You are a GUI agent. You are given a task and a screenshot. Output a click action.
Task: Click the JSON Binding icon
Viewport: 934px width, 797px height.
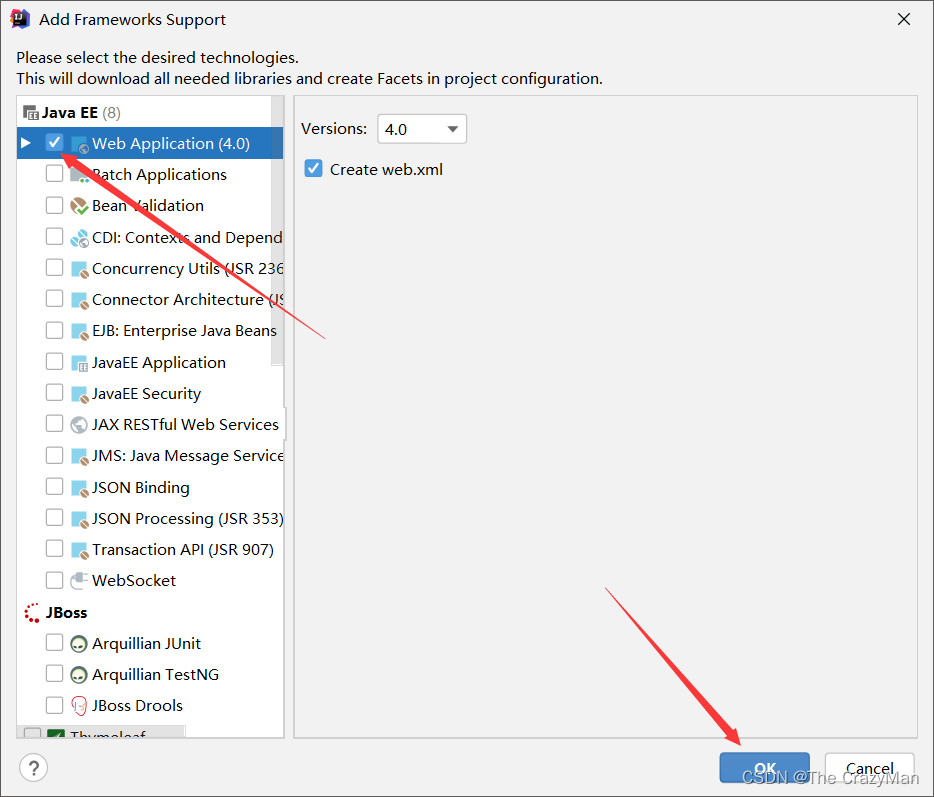[79, 488]
